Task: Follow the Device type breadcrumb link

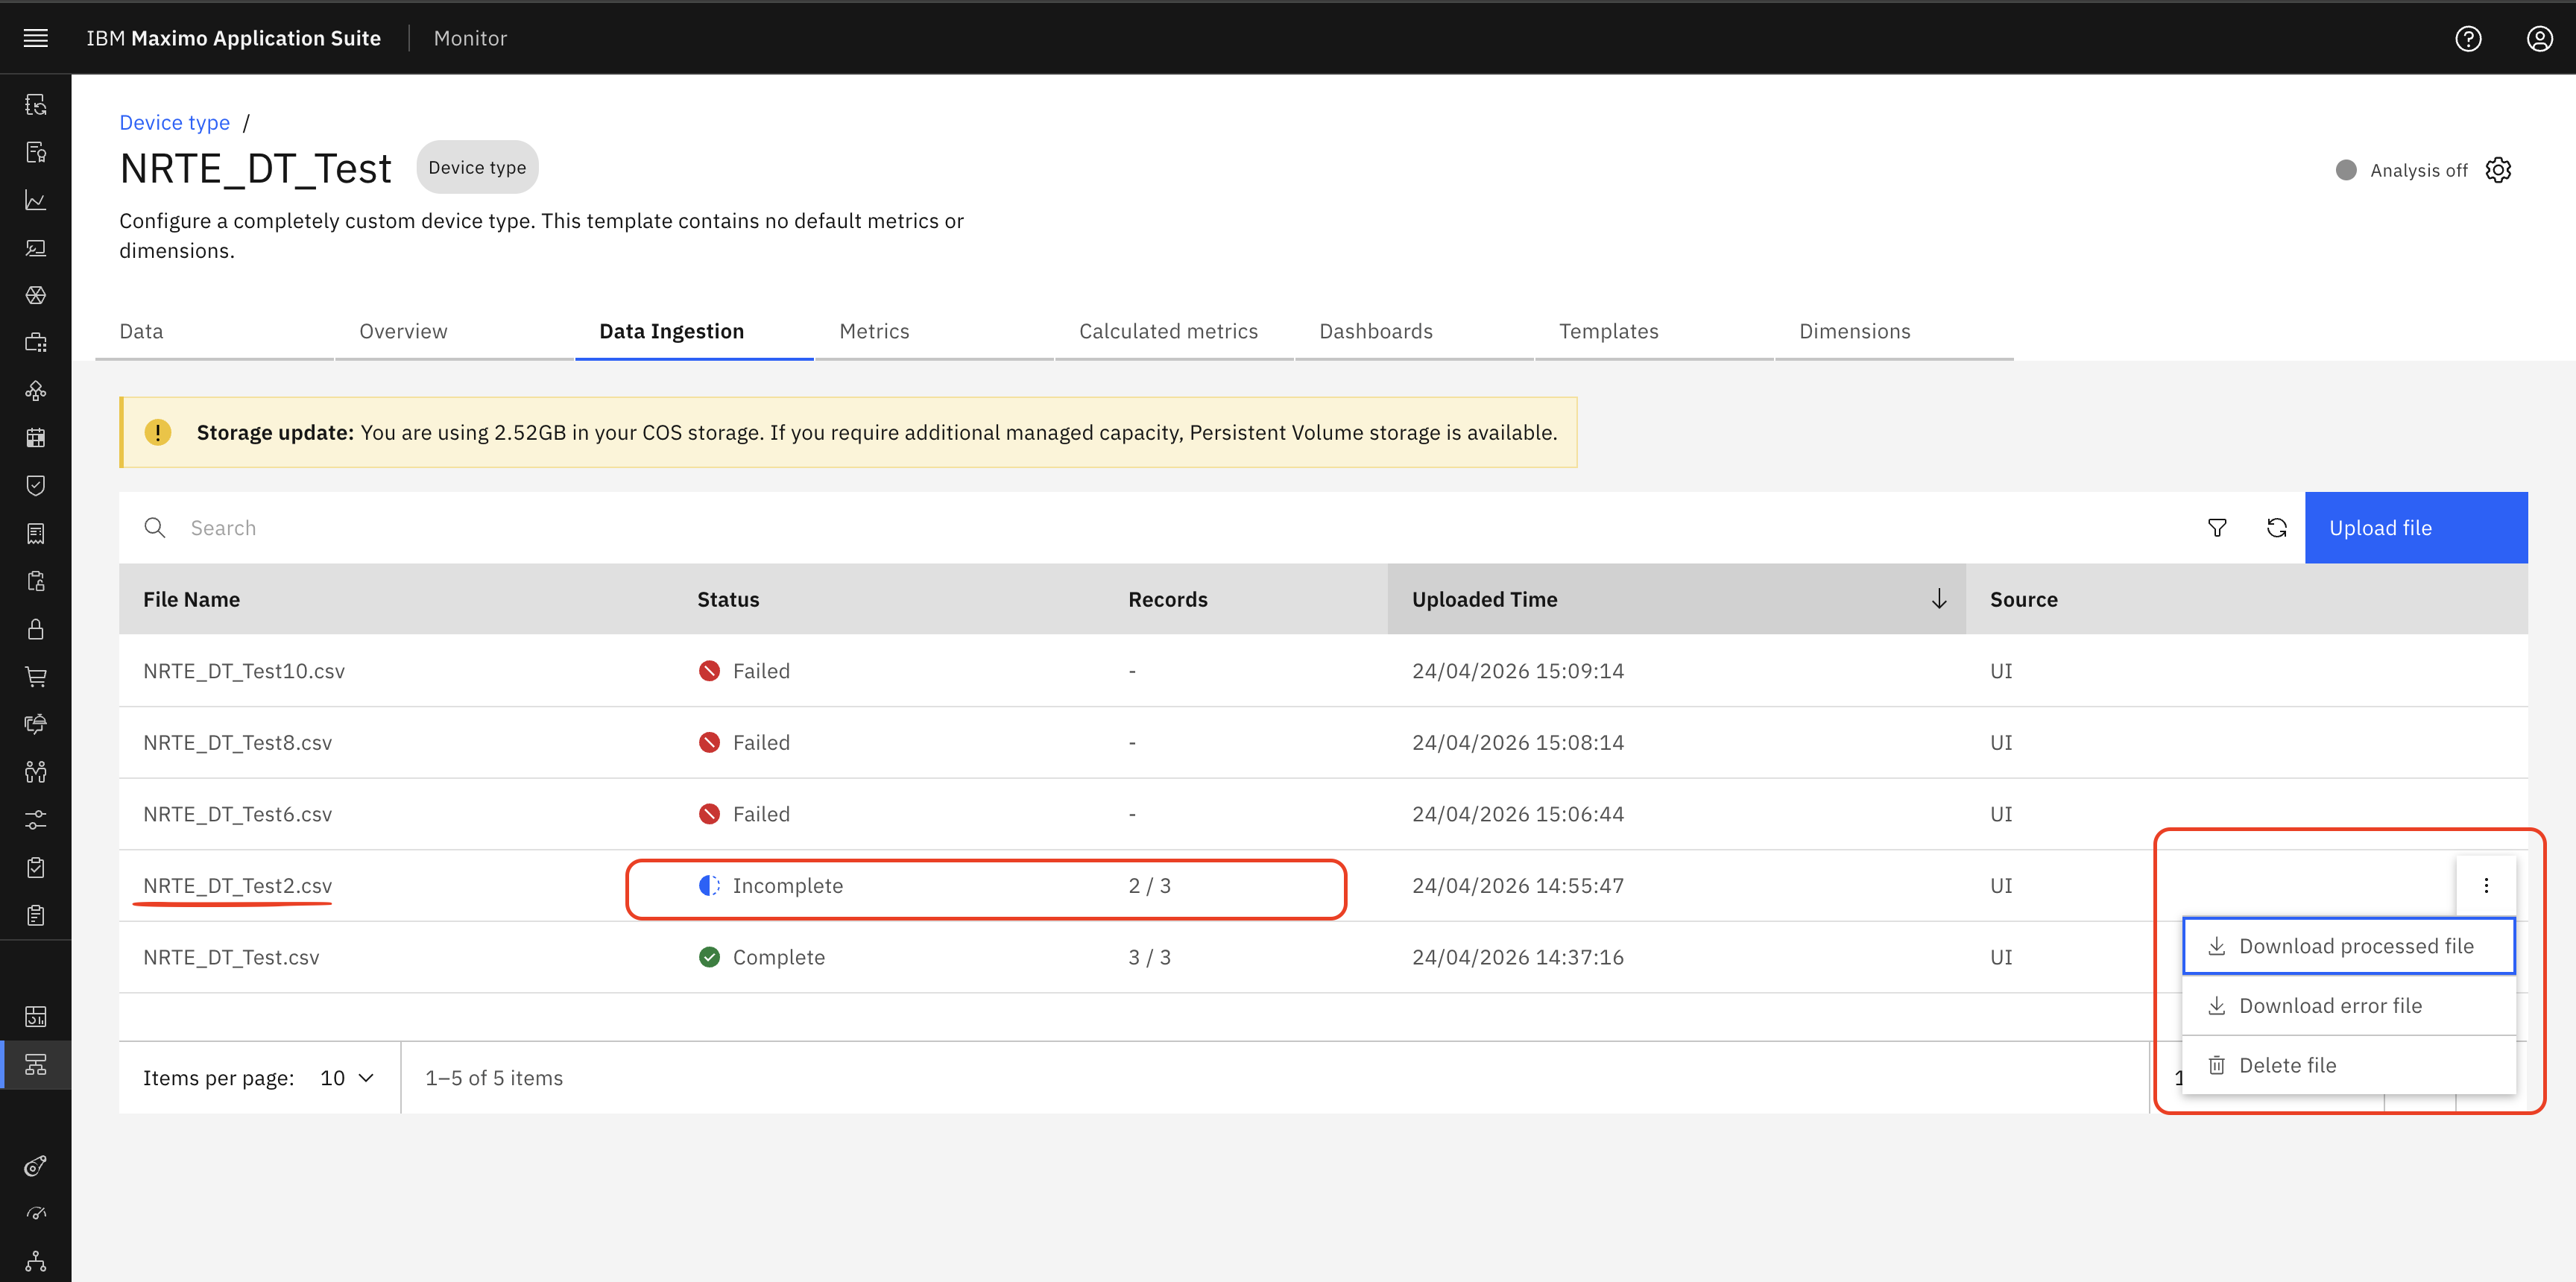Action: coord(174,122)
